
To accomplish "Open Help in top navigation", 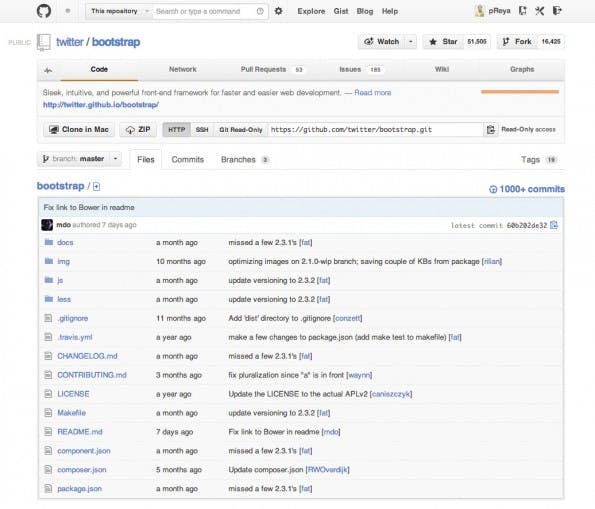I will click(x=390, y=11).
